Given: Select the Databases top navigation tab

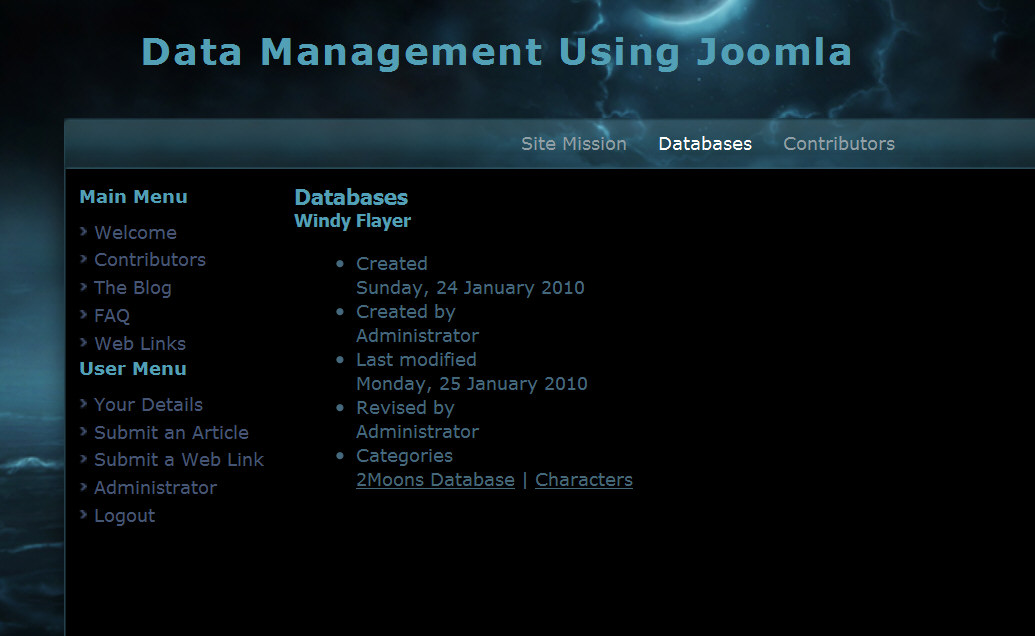Looking at the screenshot, I should (704, 144).
